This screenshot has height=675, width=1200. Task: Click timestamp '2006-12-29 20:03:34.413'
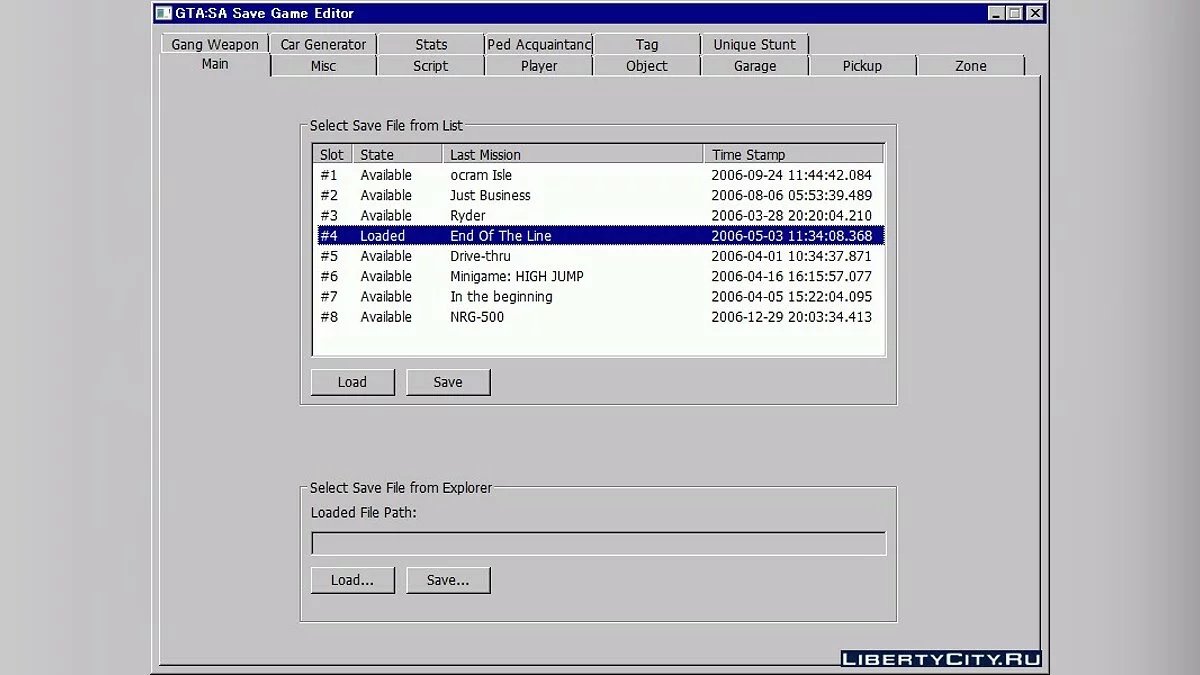pos(791,317)
